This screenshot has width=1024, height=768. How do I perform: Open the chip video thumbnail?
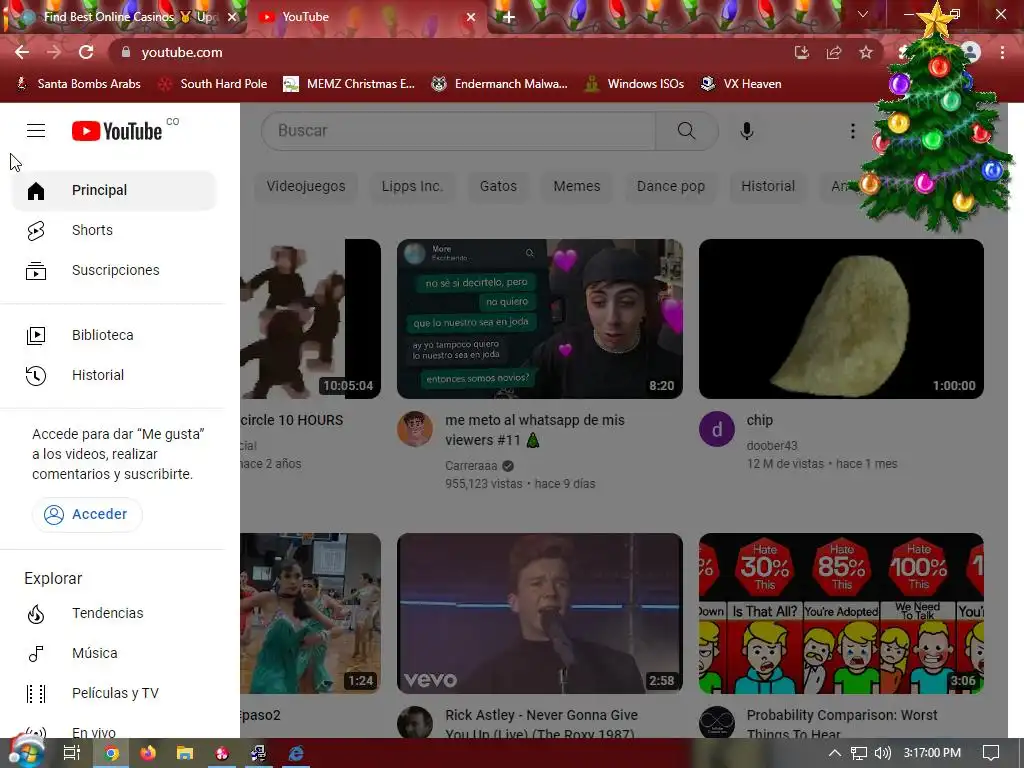click(x=841, y=319)
